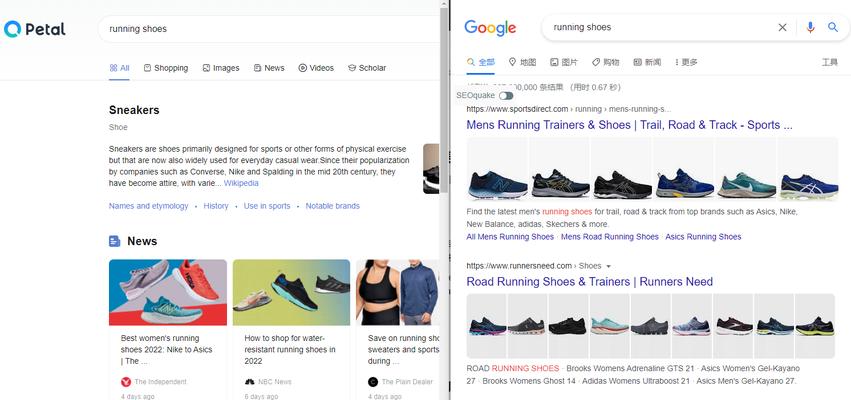Viewport: 851px width, 400px height.
Task: Switch to Petal's Shopping tab
Action: click(166, 68)
